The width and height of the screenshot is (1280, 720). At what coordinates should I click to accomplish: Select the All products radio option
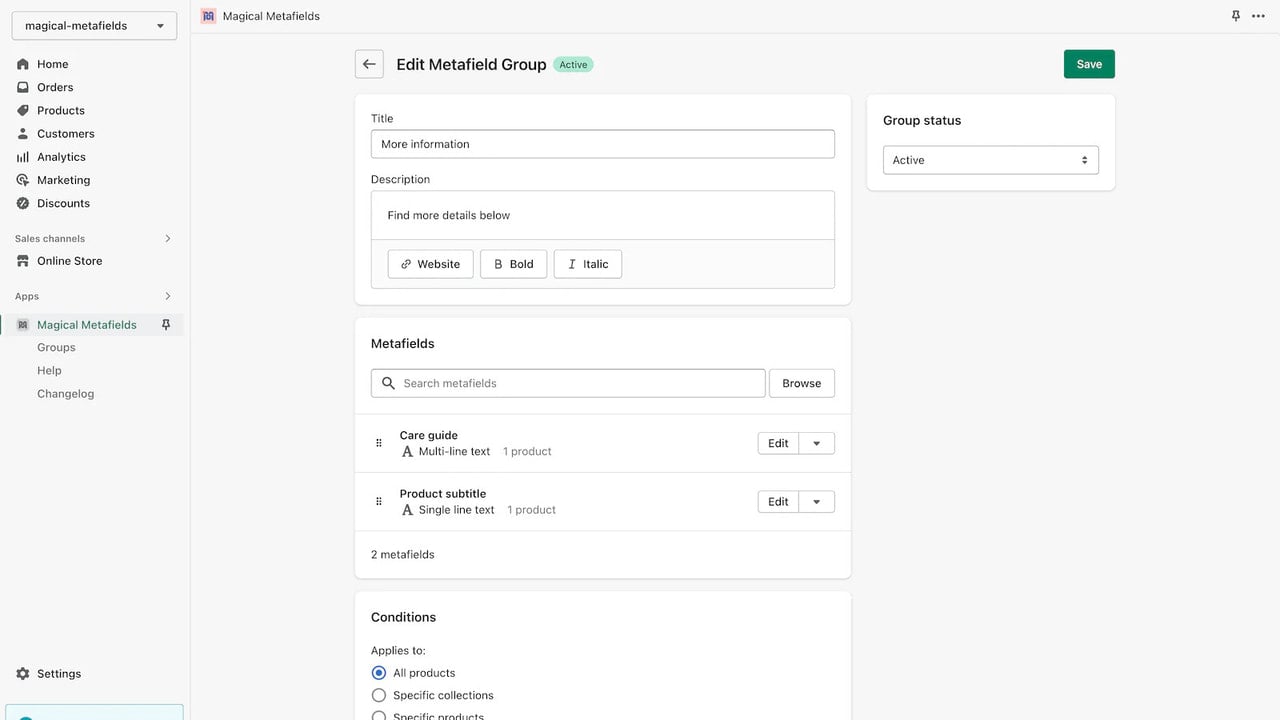click(x=379, y=673)
